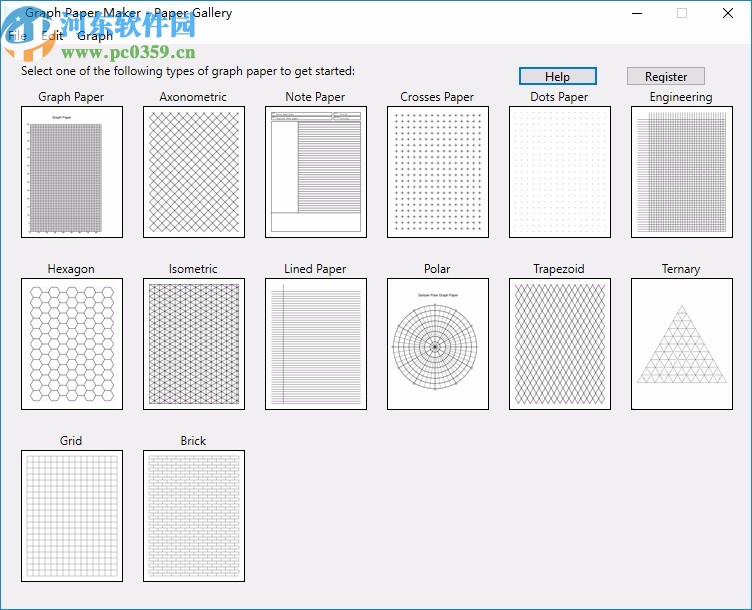Click the "Polar" label text
The width and height of the screenshot is (752, 610).
[437, 269]
